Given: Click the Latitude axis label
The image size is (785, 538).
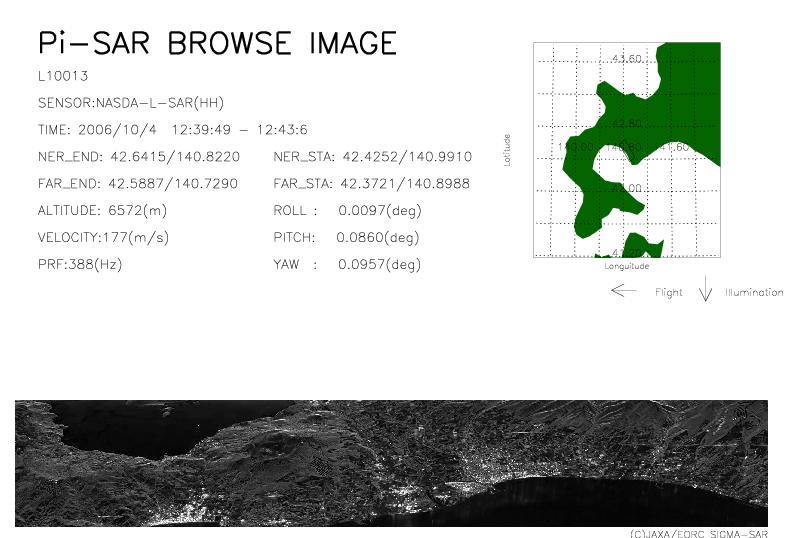Looking at the screenshot, I should pyautogui.click(x=507, y=150).
